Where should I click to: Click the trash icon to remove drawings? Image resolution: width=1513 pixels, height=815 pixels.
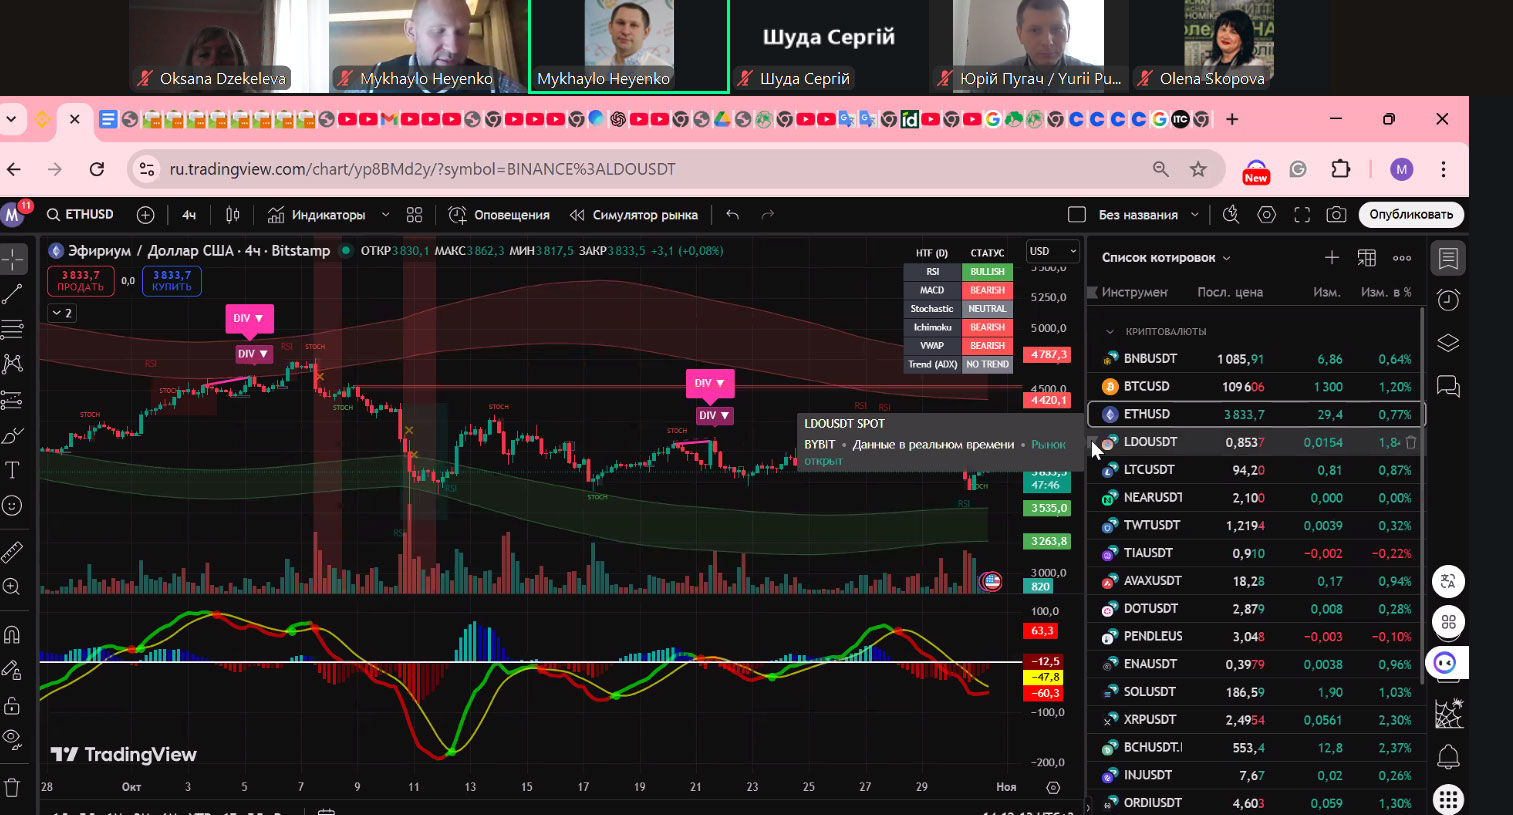click(12, 787)
